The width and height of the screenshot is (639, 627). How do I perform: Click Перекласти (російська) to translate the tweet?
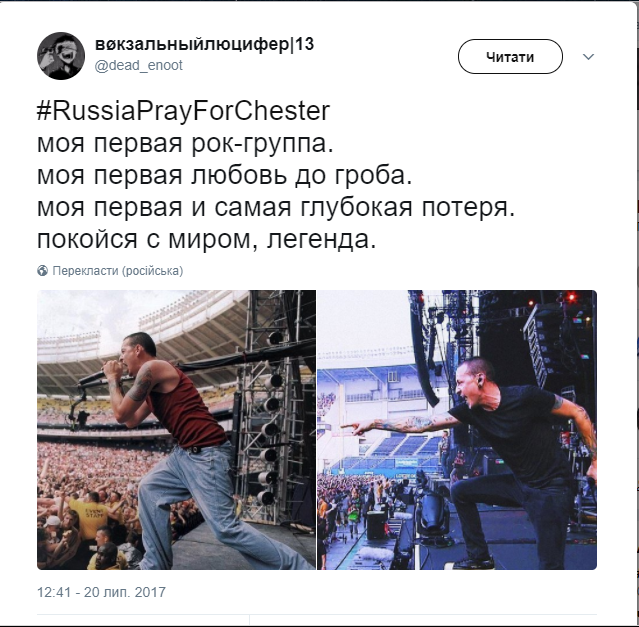(x=118, y=271)
